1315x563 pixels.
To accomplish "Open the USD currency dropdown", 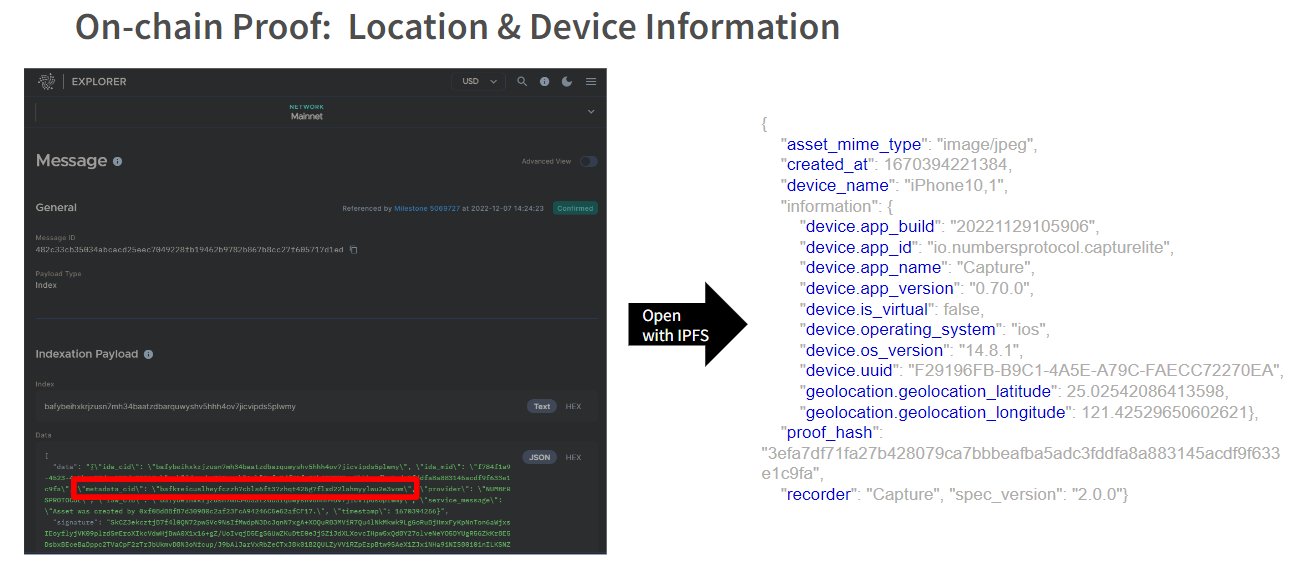I will (478, 81).
